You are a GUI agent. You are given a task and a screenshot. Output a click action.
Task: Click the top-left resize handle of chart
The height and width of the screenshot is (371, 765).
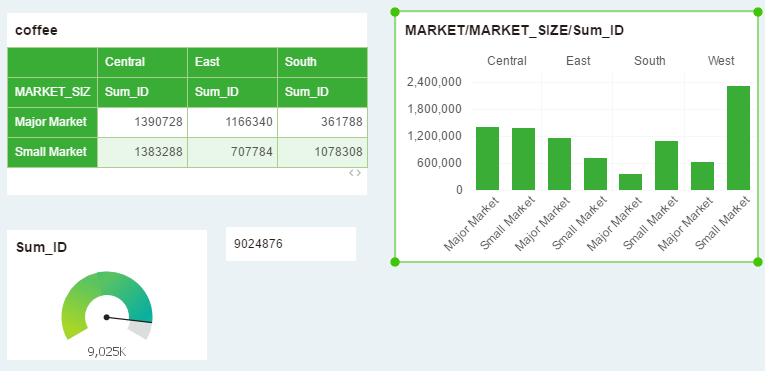coord(395,12)
